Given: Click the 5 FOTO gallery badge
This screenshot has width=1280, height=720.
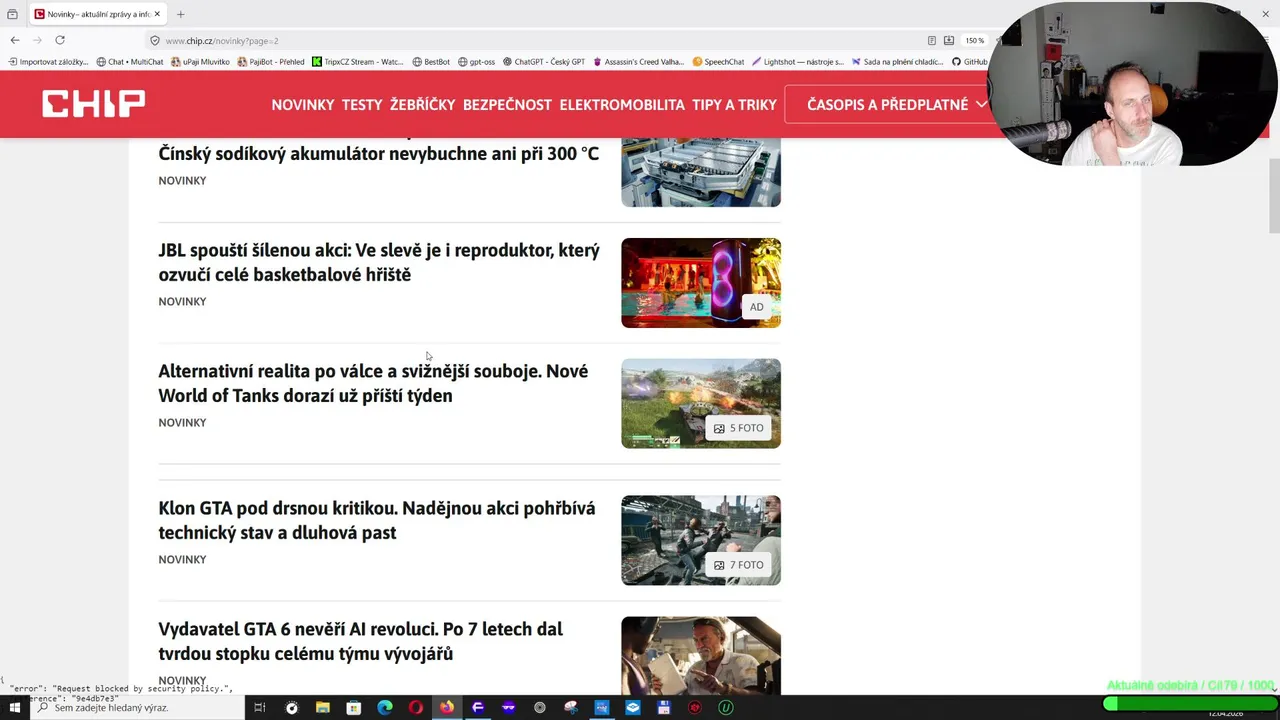Looking at the screenshot, I should click(x=739, y=428).
